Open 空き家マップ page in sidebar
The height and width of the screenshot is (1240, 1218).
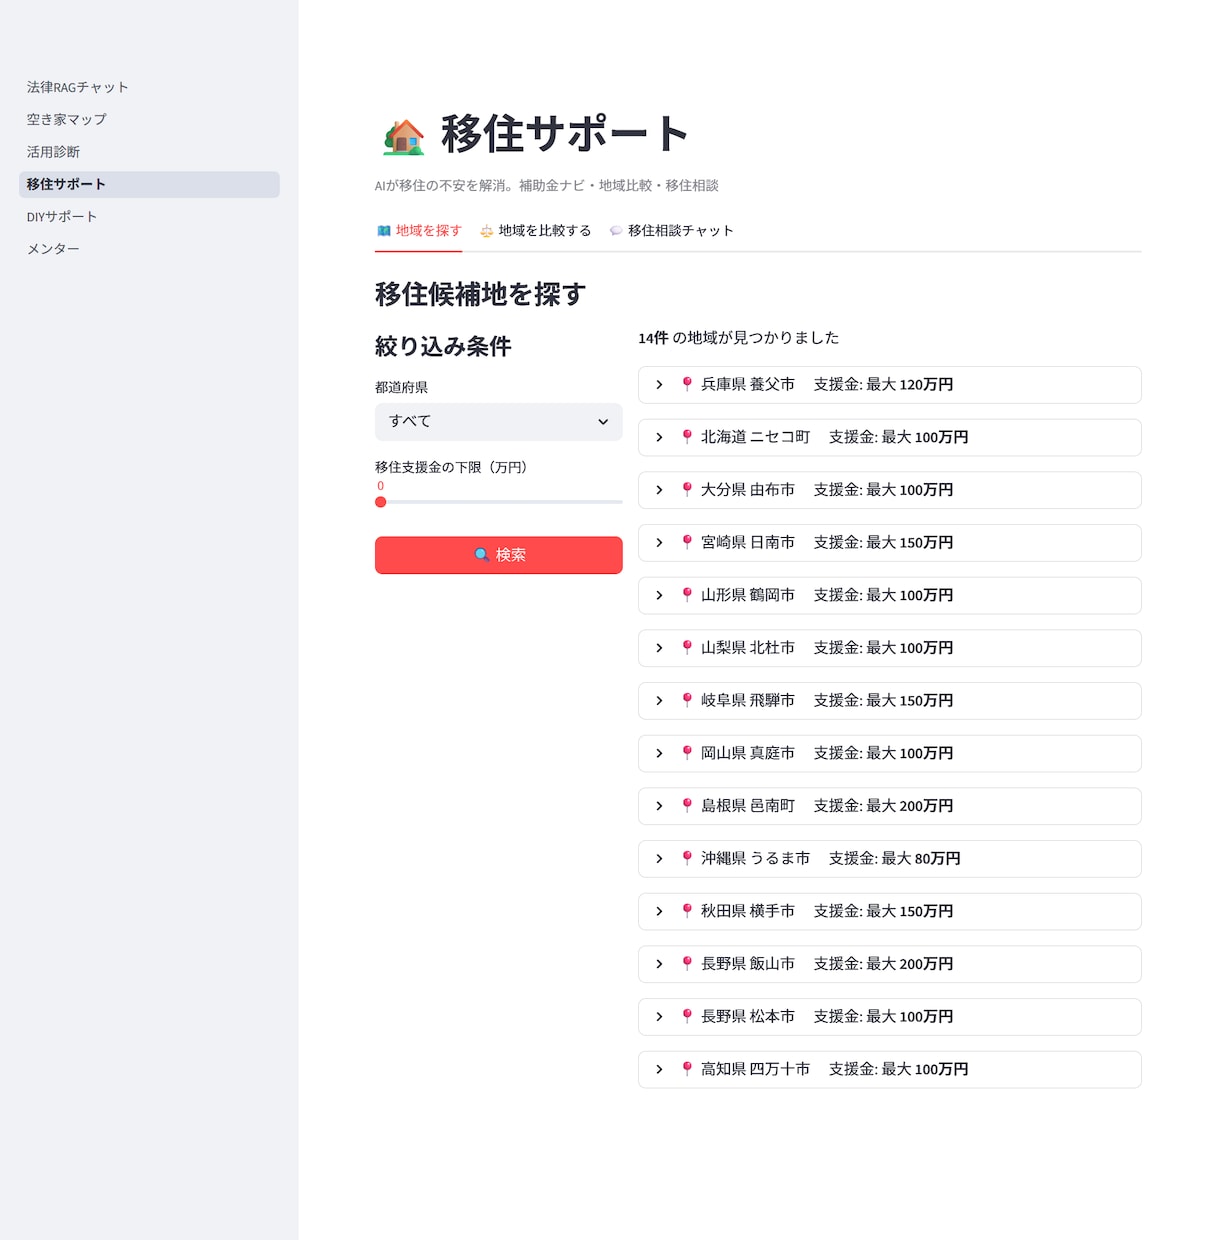[x=149, y=119]
